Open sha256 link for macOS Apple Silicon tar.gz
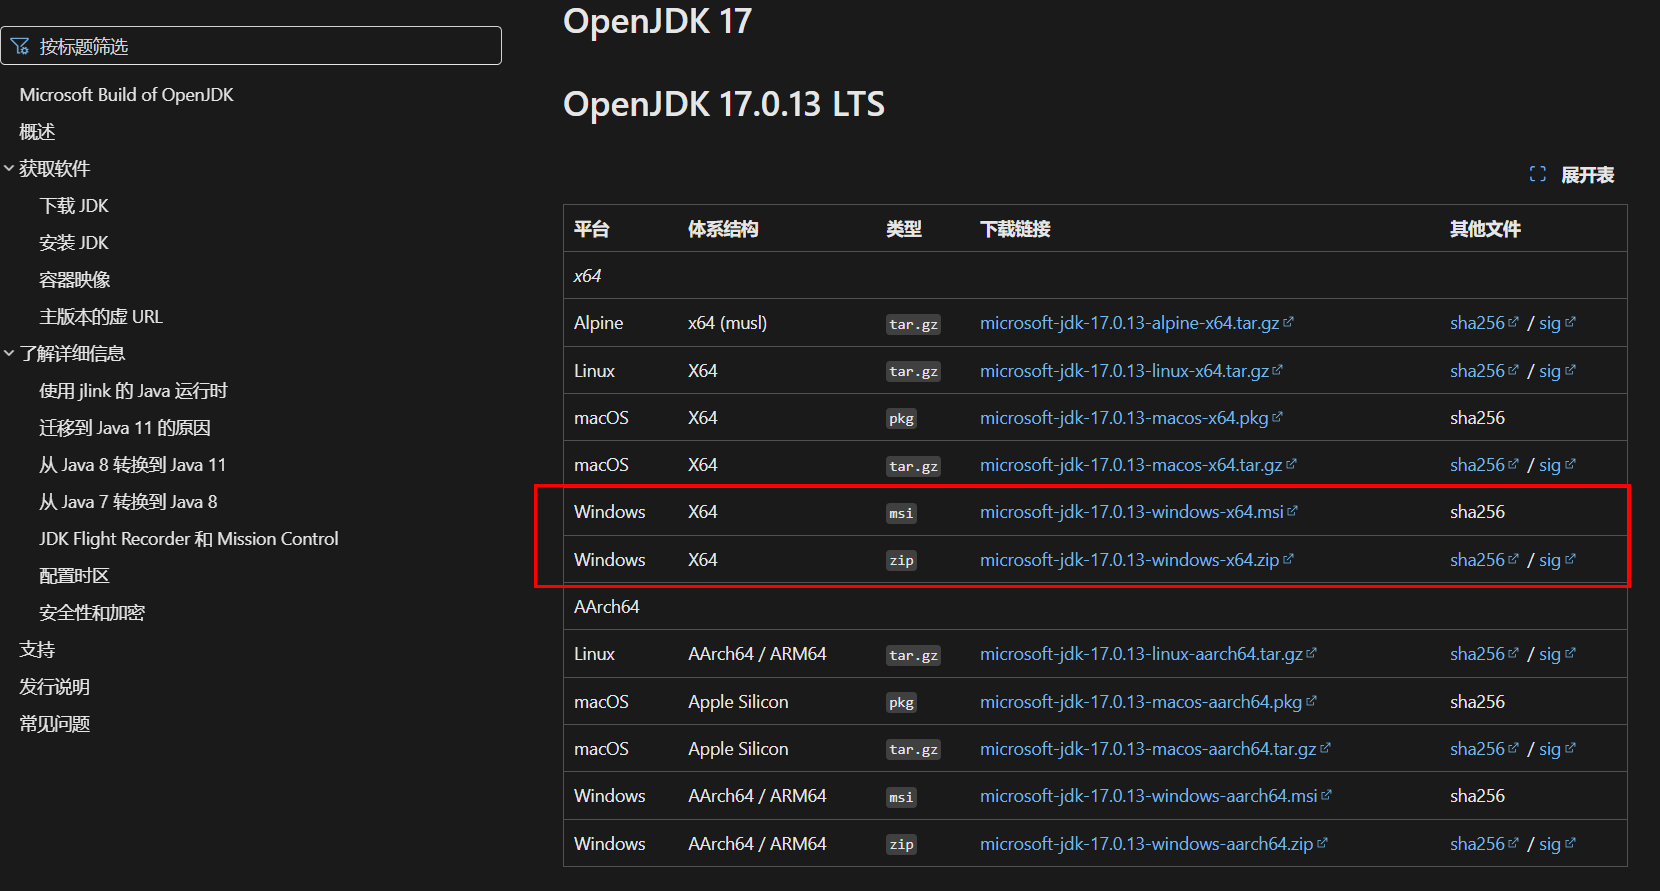1660x891 pixels. (1484, 748)
